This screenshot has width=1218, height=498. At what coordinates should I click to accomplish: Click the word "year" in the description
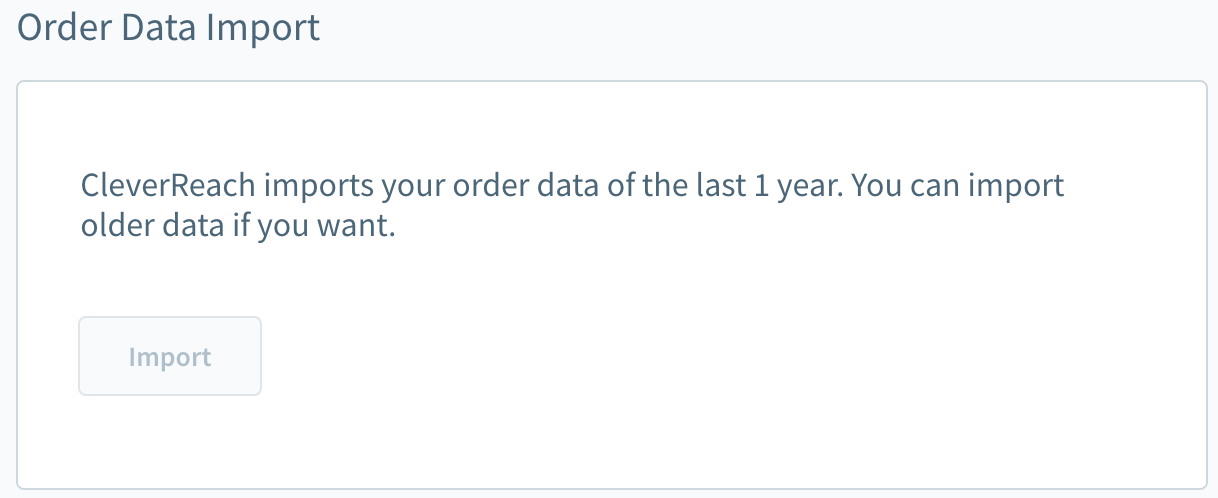[x=813, y=187]
